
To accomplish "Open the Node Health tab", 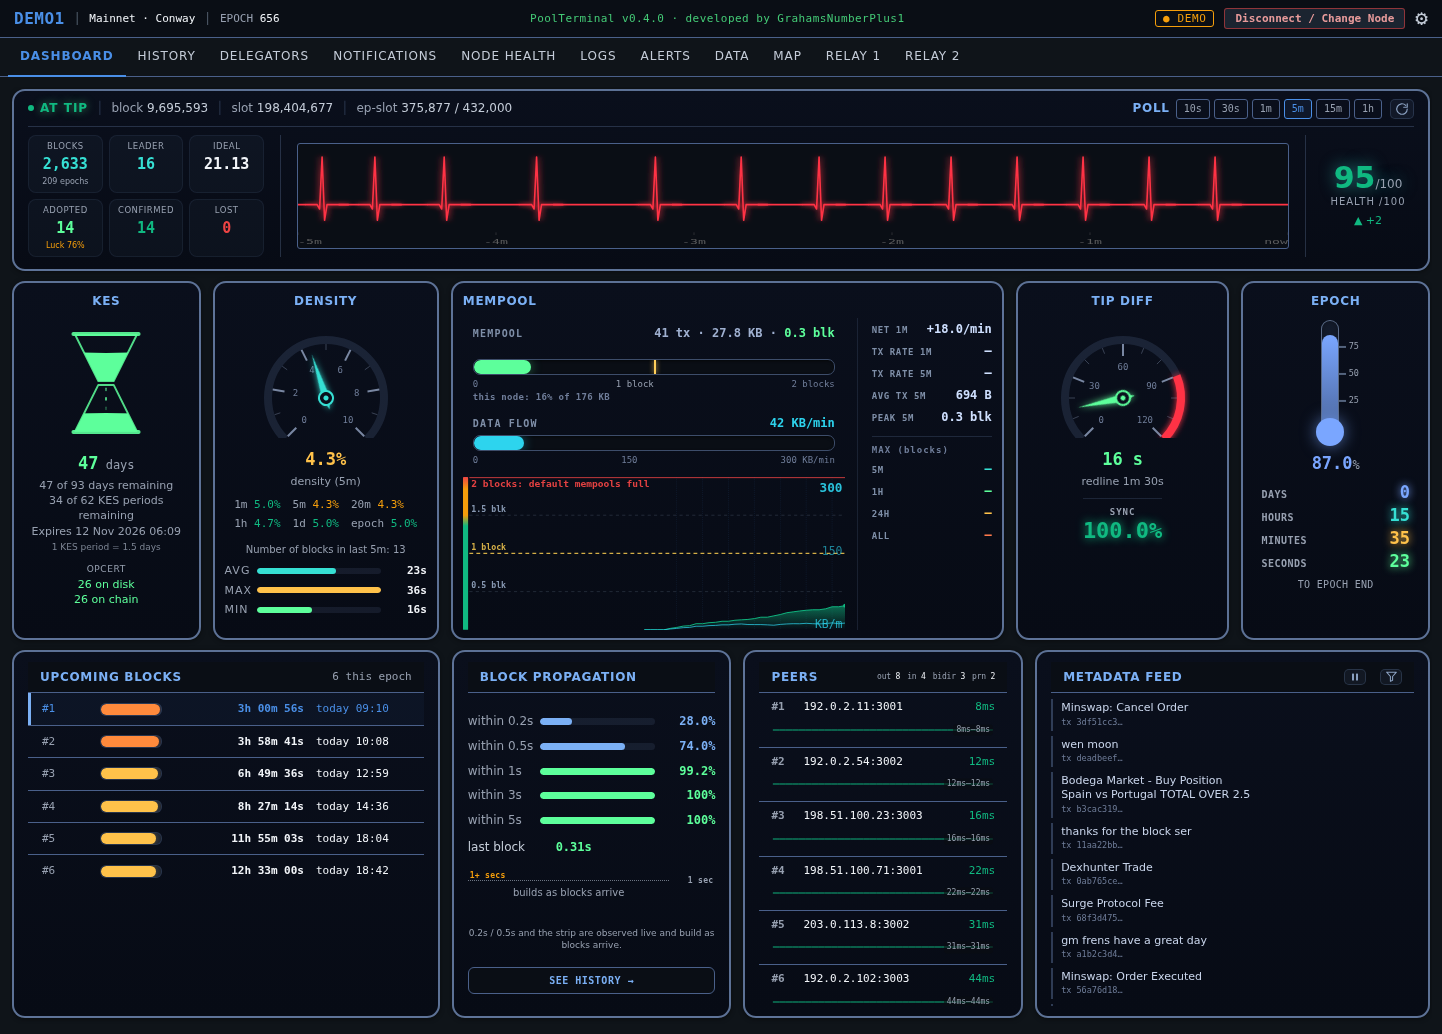I will pyautogui.click(x=508, y=56).
